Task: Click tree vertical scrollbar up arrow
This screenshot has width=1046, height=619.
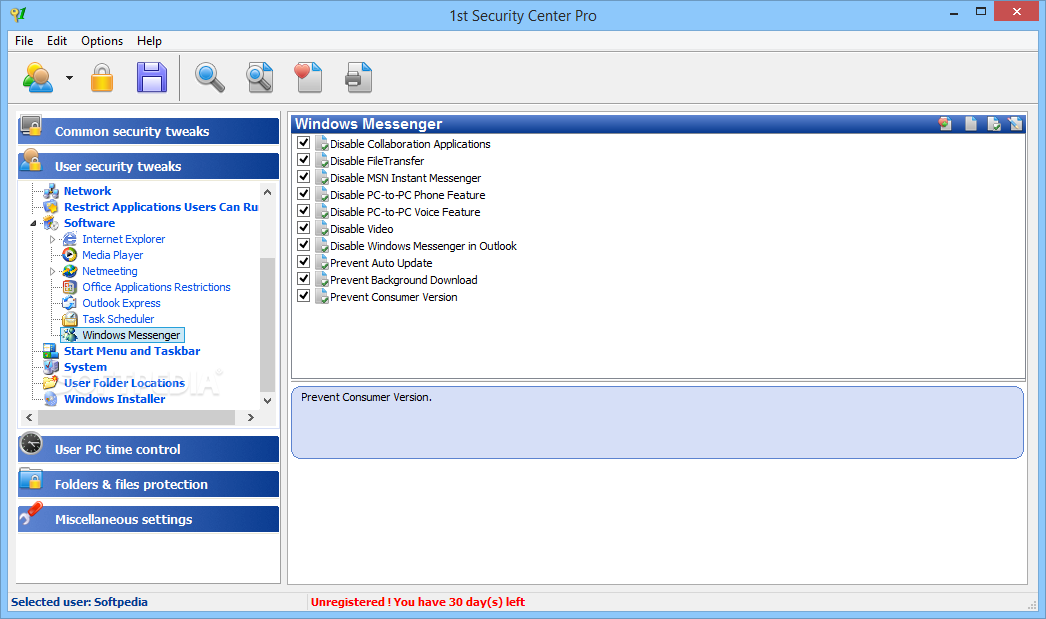Action: [268, 192]
